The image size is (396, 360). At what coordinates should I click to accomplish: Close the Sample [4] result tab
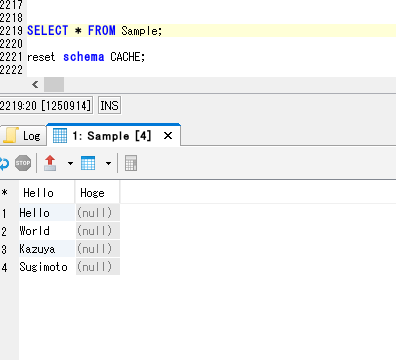[x=168, y=136]
